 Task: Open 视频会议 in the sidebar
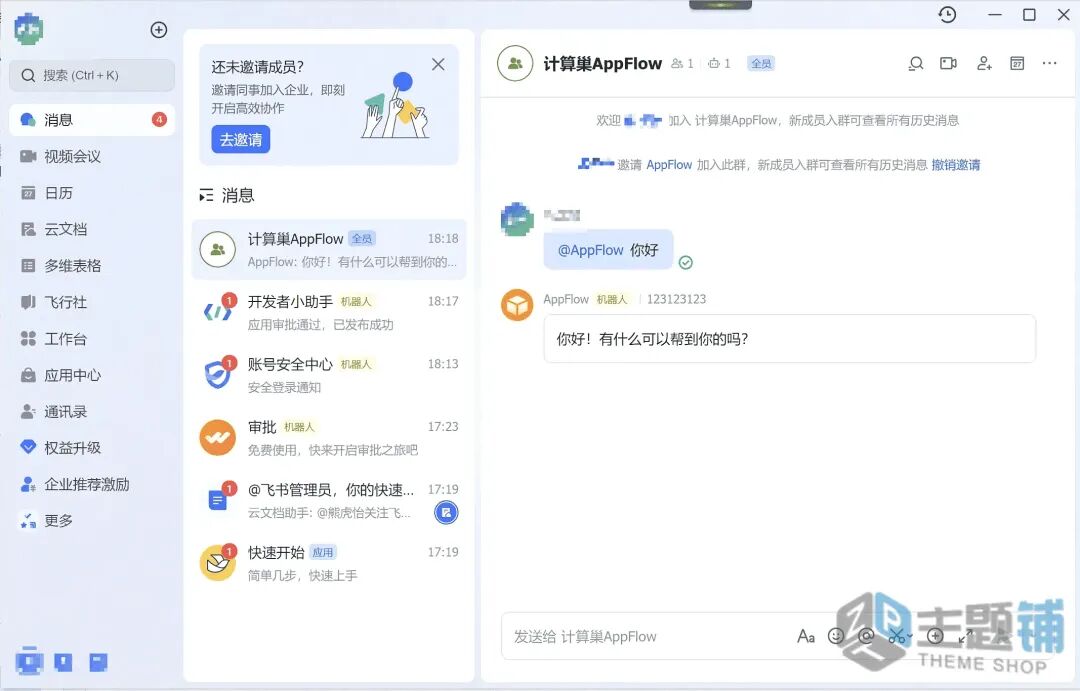[x=92, y=156]
